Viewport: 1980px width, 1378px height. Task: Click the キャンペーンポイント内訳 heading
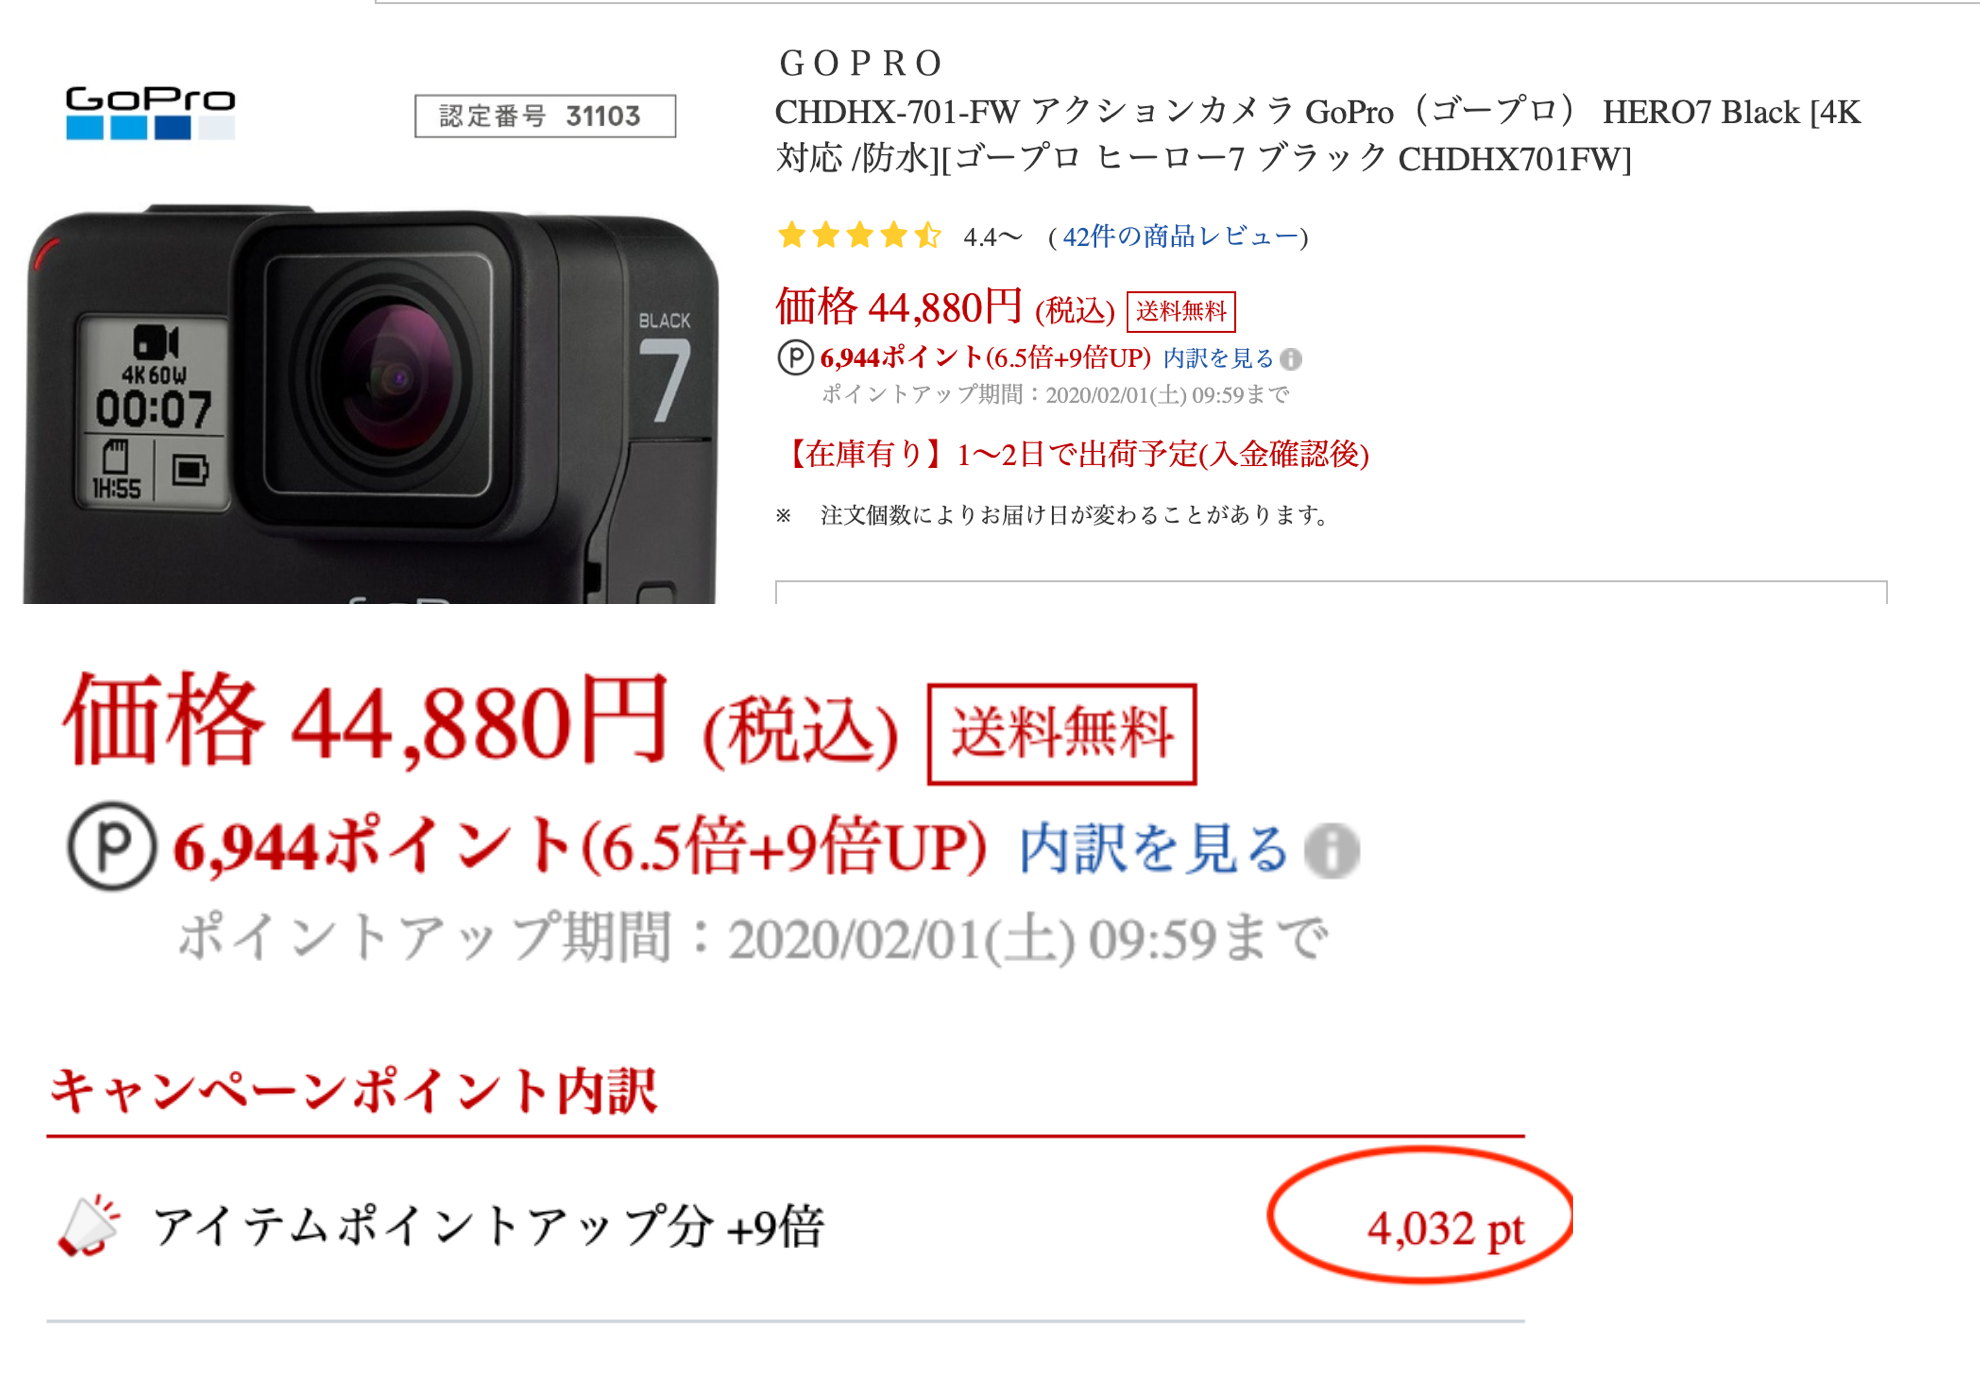pos(353,1090)
